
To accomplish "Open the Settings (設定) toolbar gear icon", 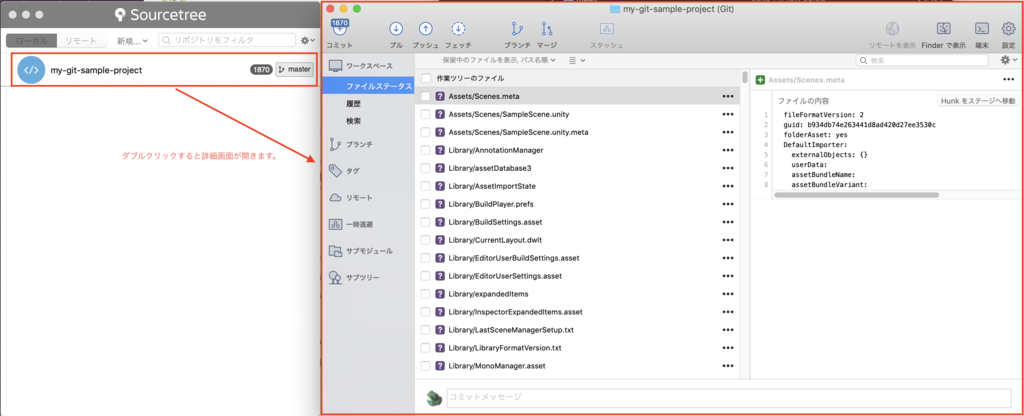I will coord(1008,29).
